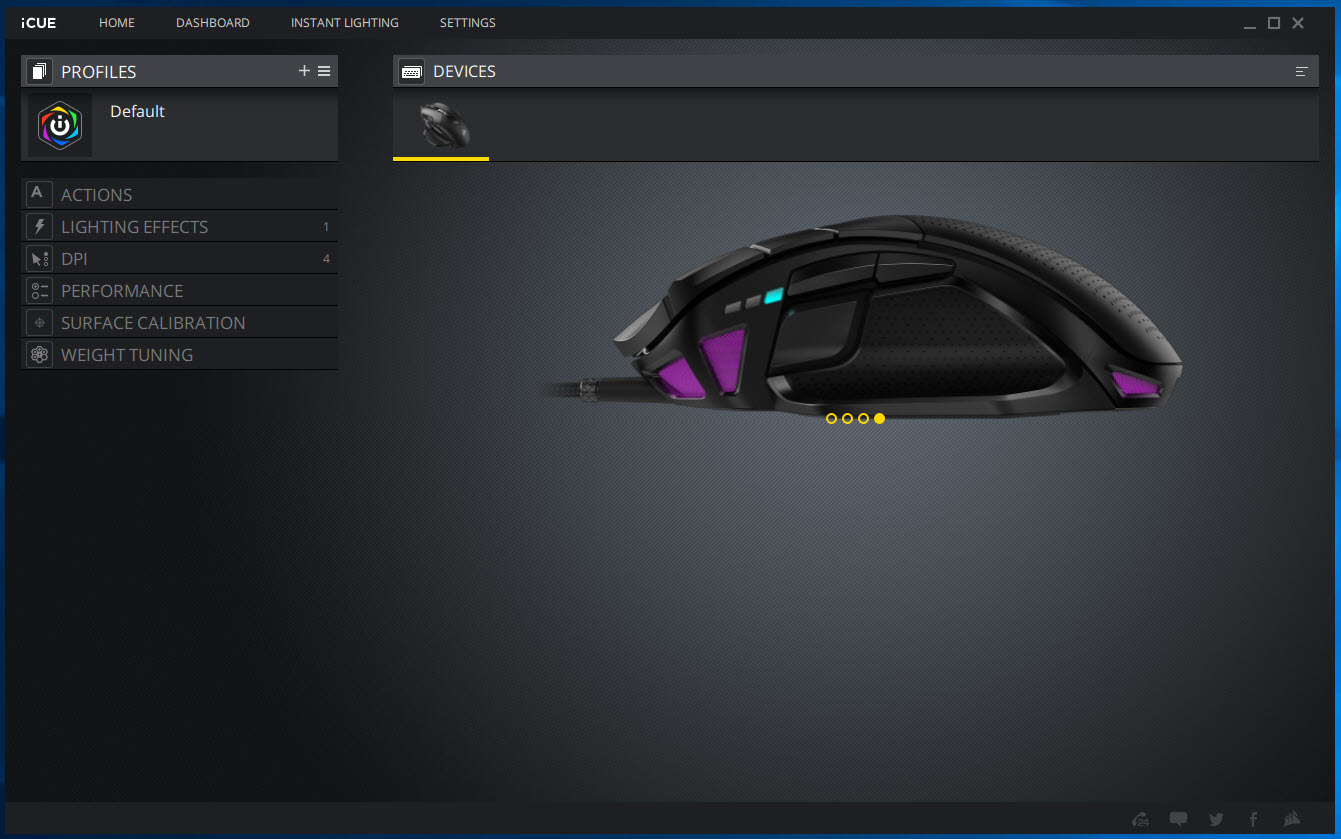Screen dimensions: 1341x839
Task: Expand the SURFACE CALIBRATION section
Action: pos(179,322)
